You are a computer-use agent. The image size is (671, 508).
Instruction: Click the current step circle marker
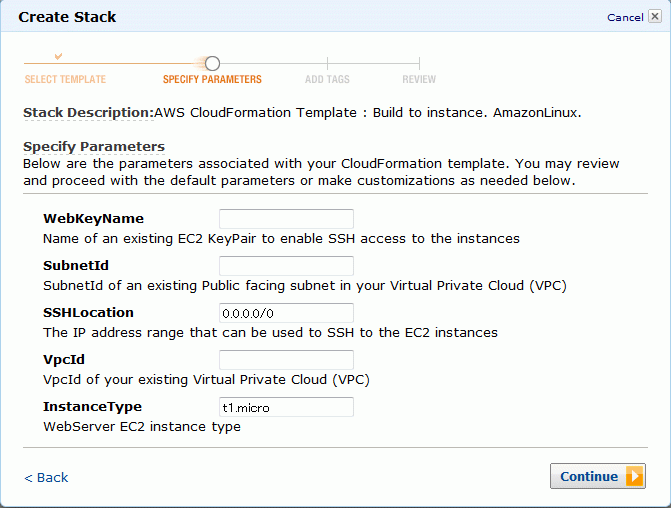(212, 64)
